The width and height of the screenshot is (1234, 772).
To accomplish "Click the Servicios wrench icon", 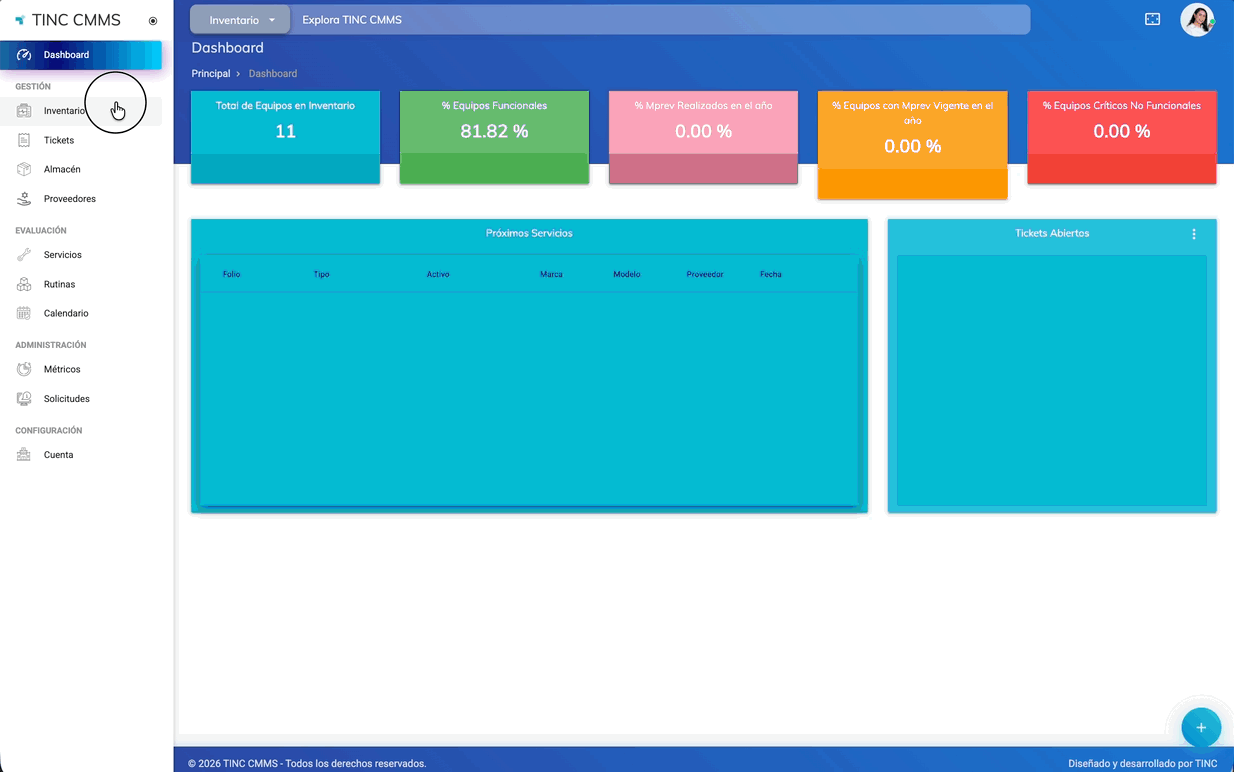I will (x=24, y=255).
